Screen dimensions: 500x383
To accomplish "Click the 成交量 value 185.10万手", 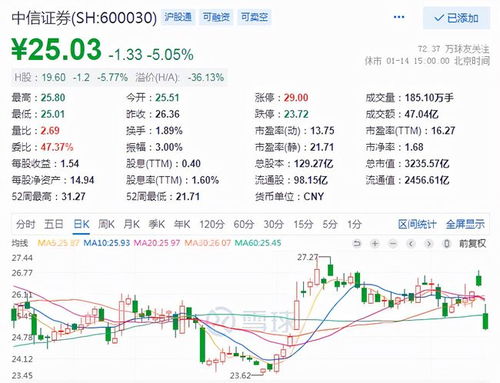I will tap(429, 98).
